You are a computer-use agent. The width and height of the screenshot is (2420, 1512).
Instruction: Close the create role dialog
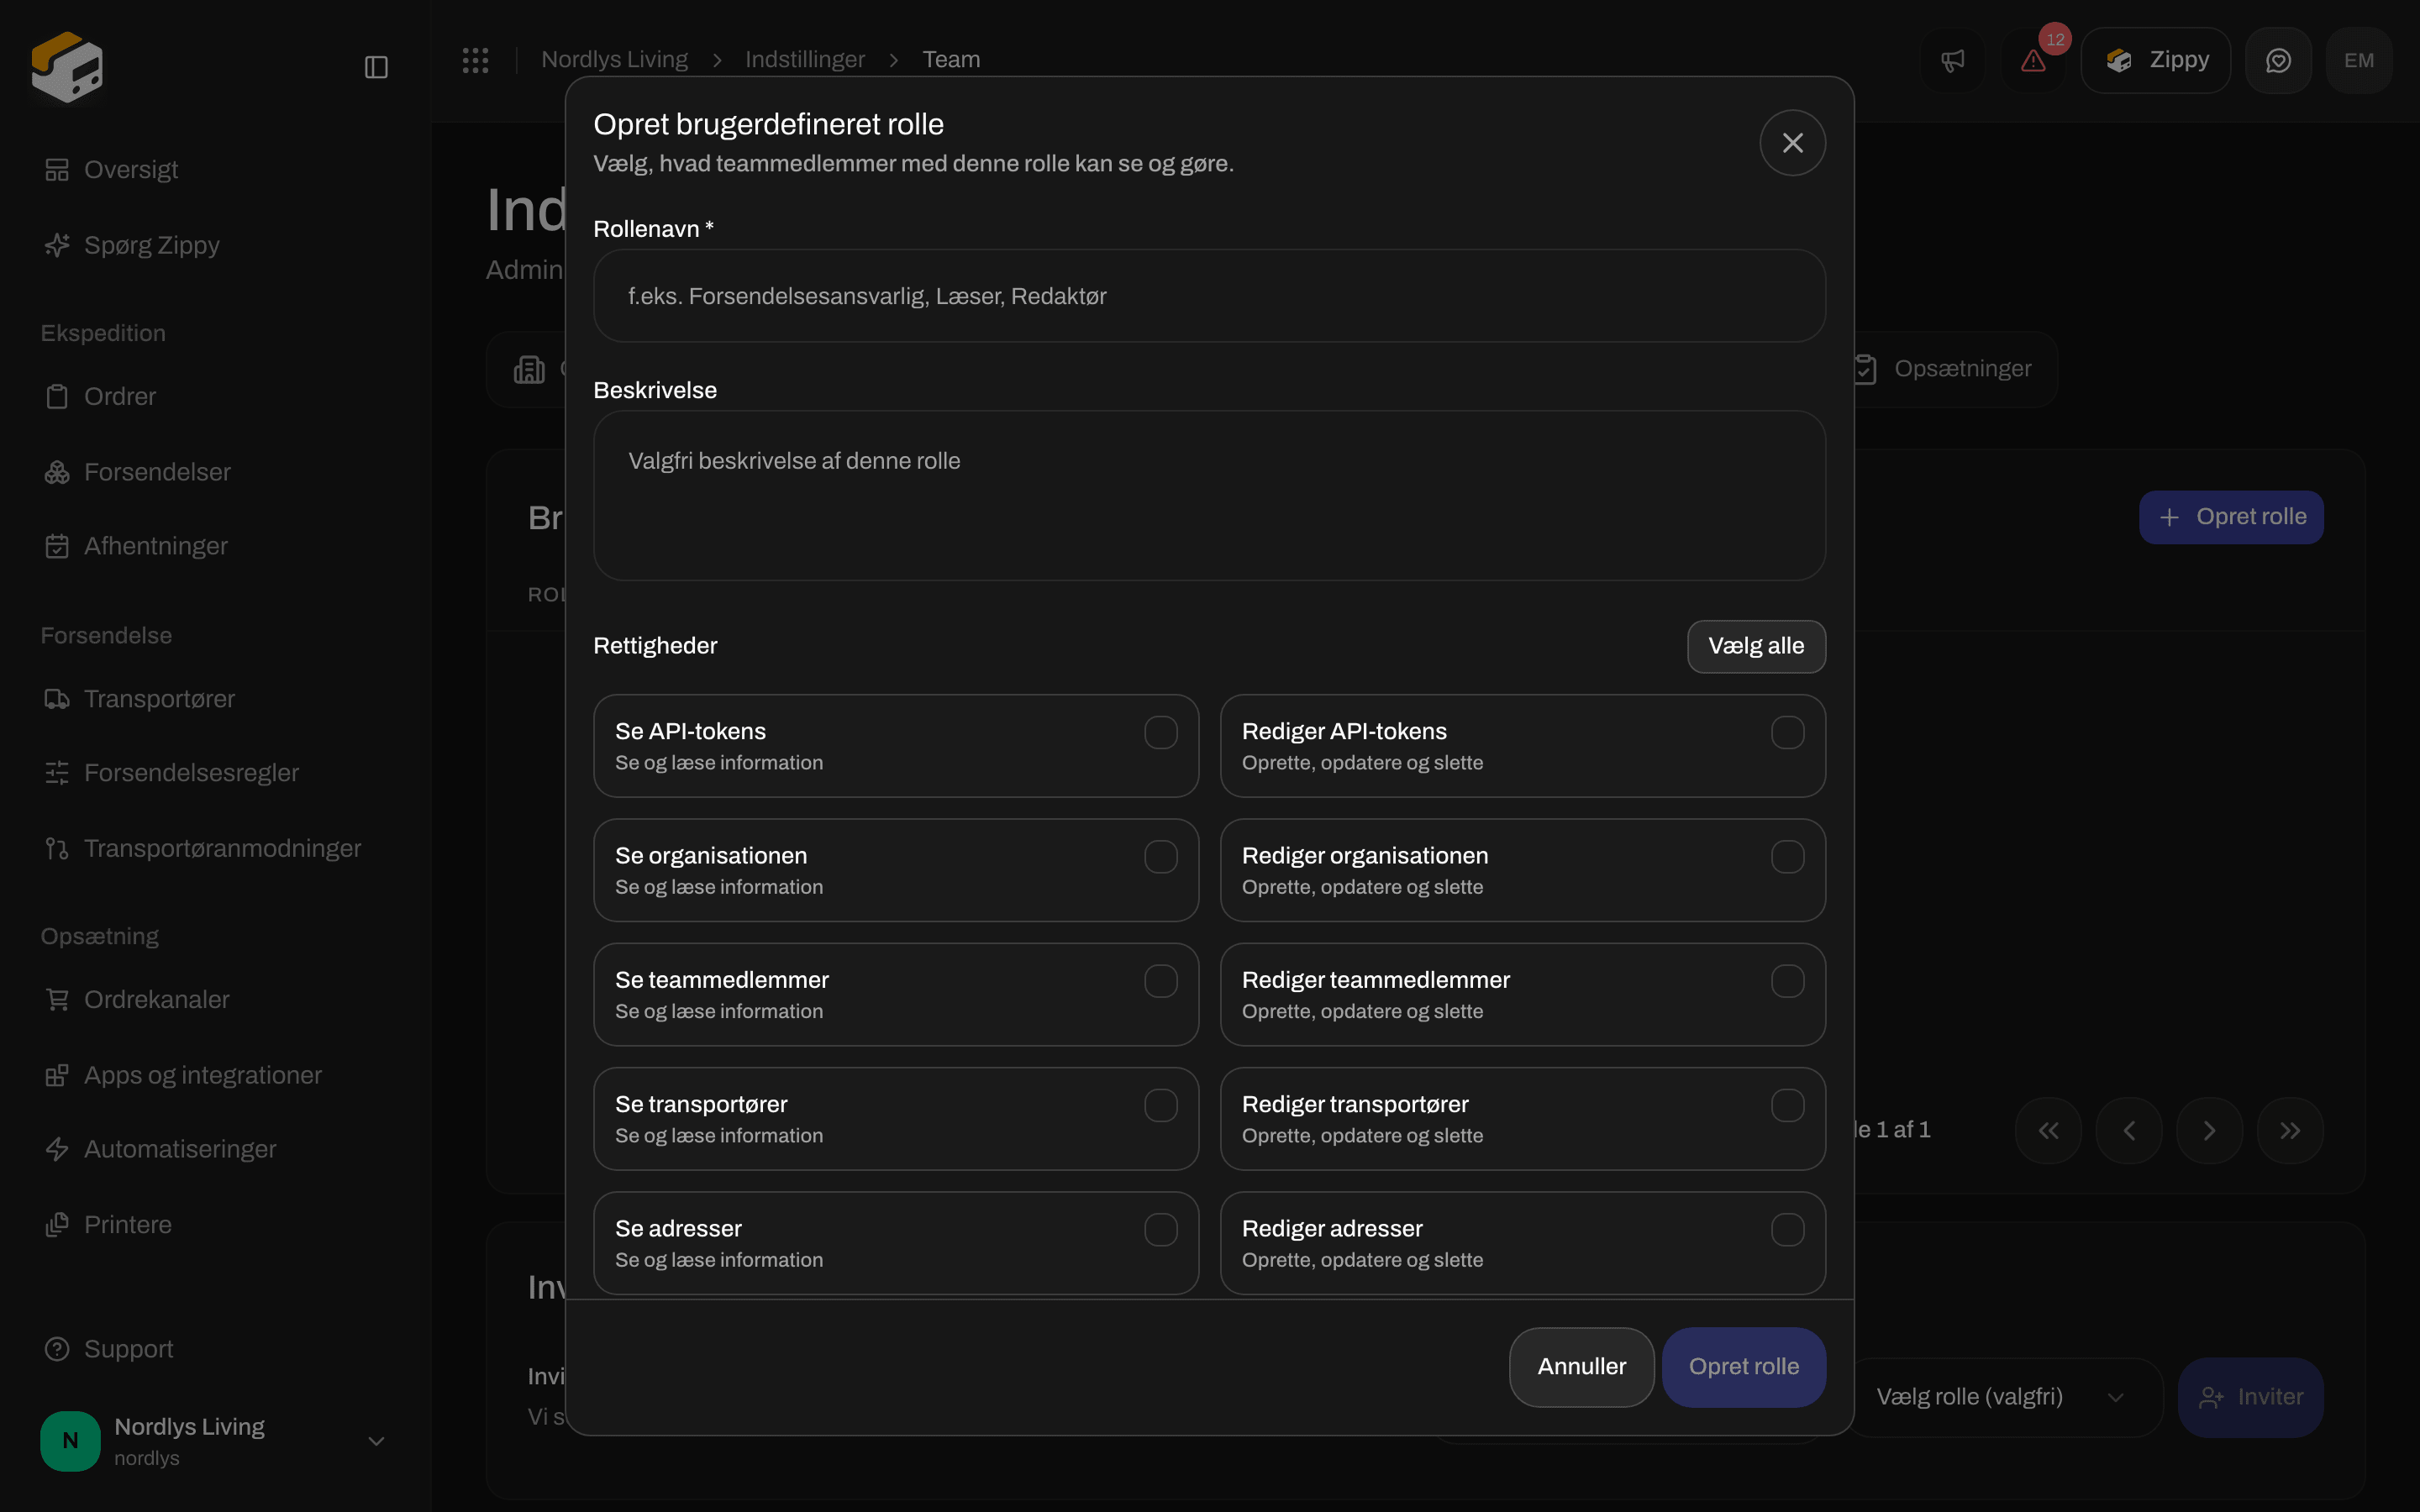(1792, 143)
